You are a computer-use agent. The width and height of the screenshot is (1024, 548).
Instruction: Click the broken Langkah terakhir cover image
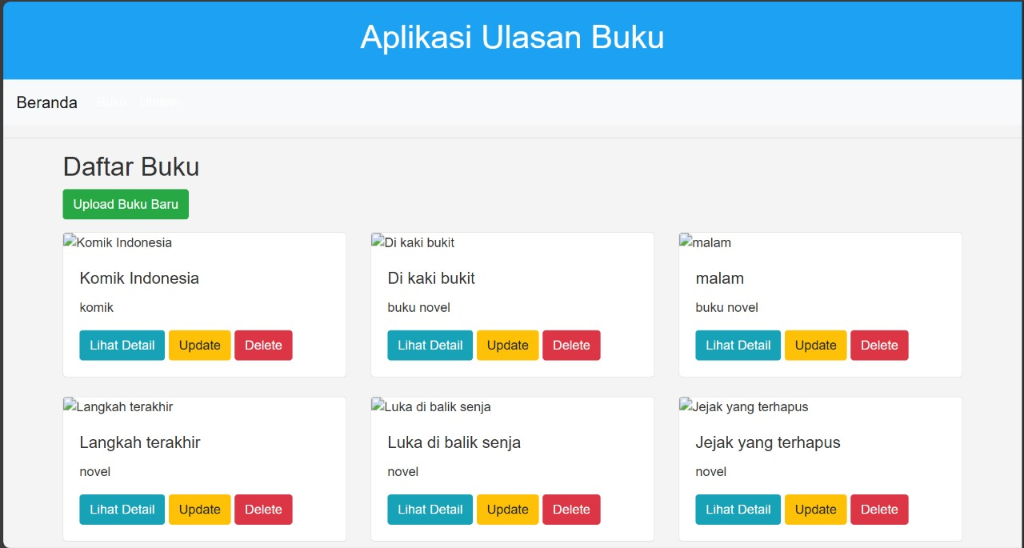118,406
